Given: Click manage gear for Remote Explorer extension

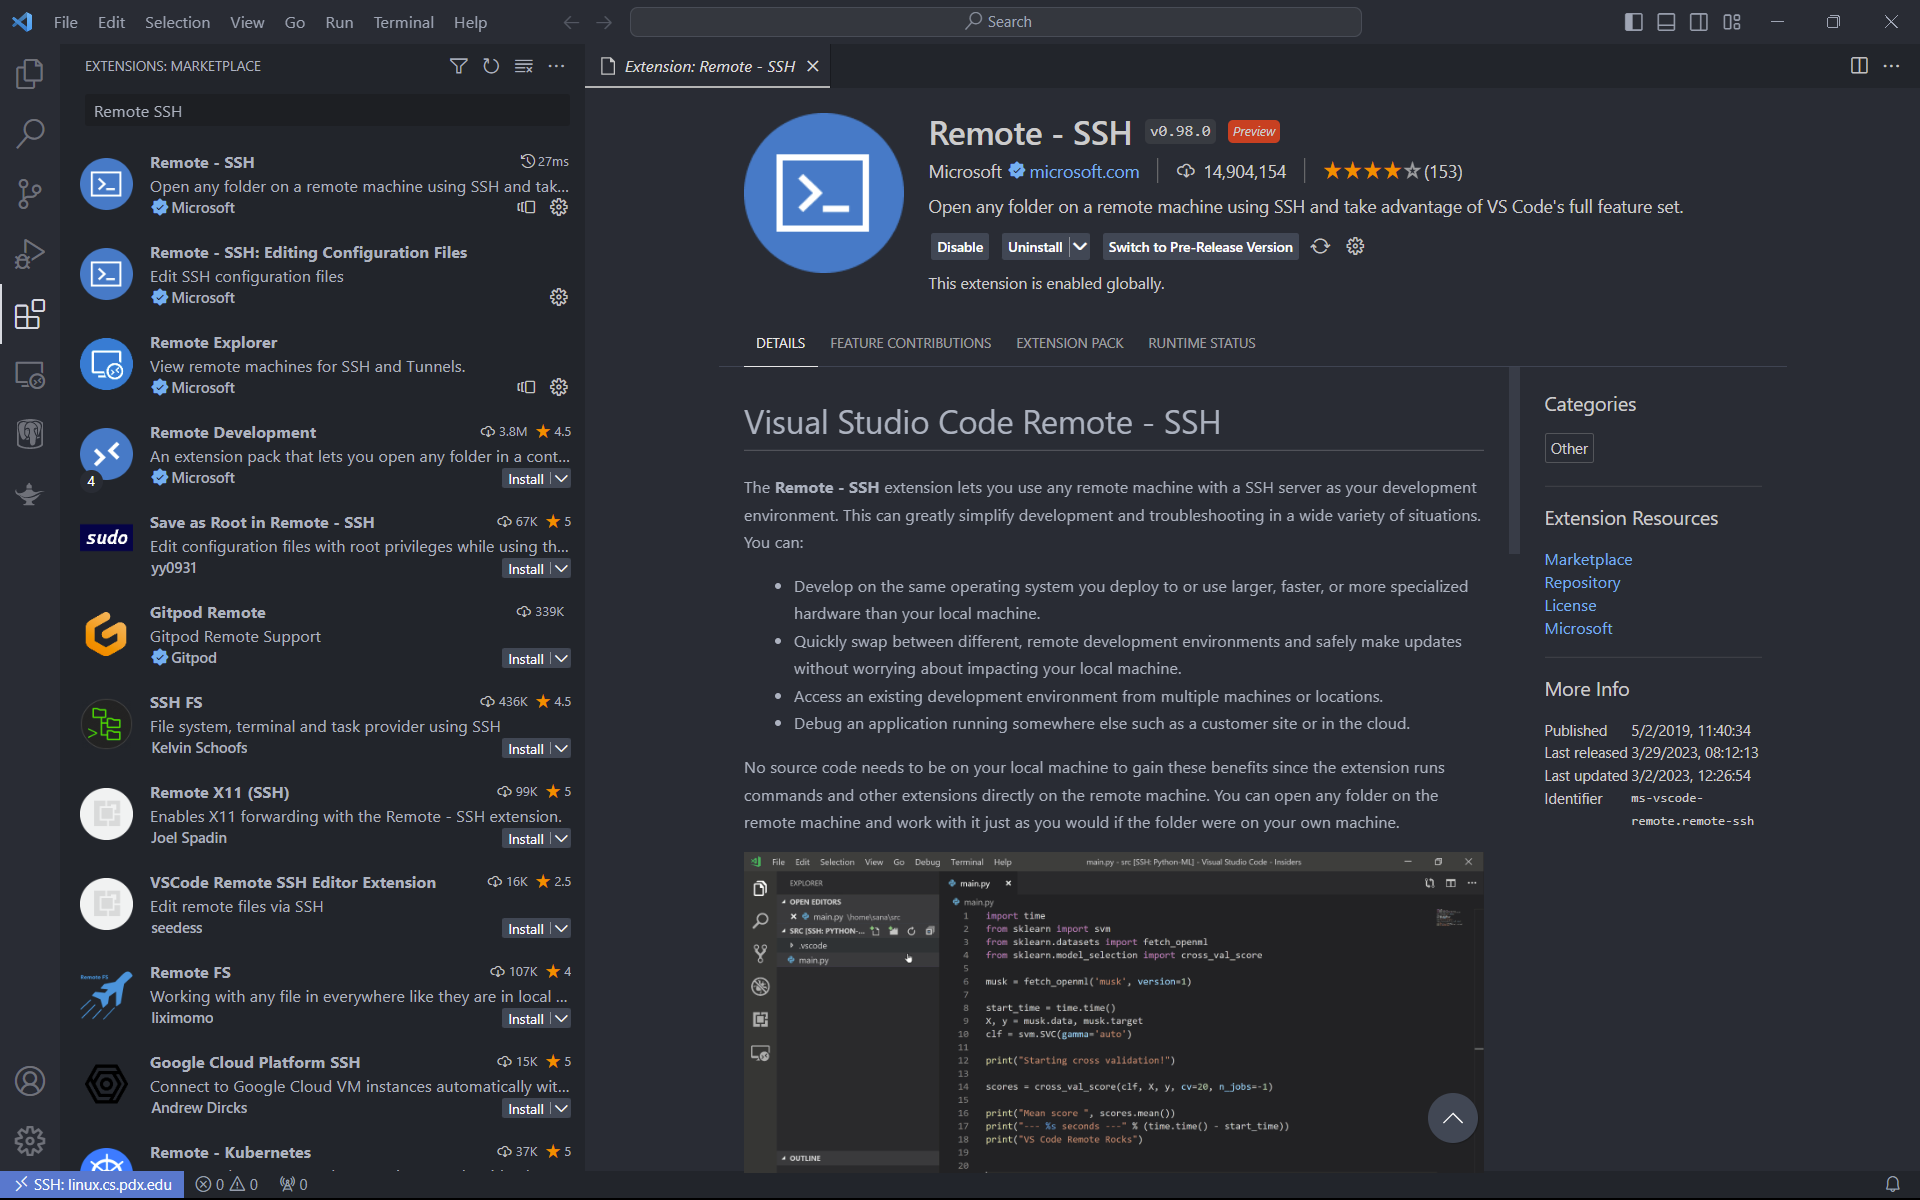Looking at the screenshot, I should (x=559, y=387).
